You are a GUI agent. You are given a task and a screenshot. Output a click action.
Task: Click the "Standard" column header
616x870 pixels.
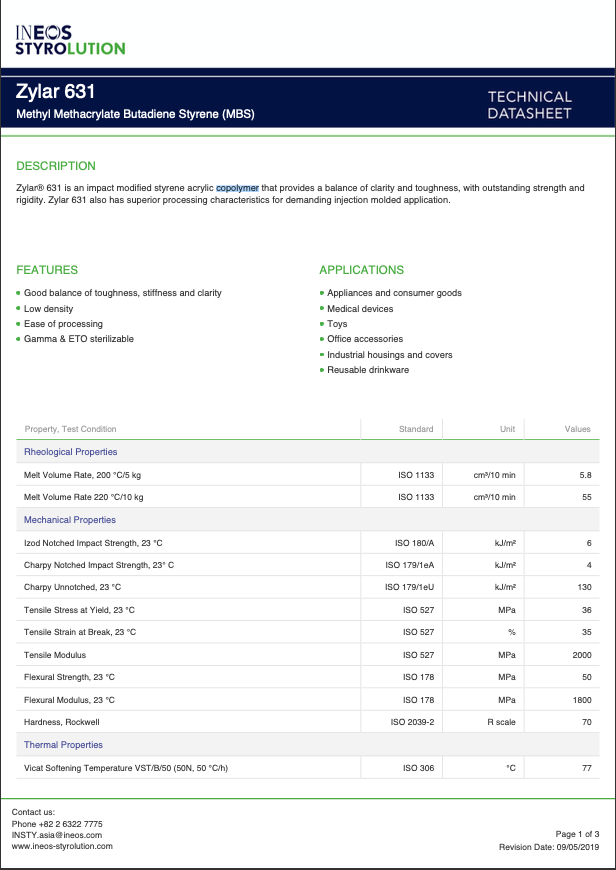coord(416,429)
